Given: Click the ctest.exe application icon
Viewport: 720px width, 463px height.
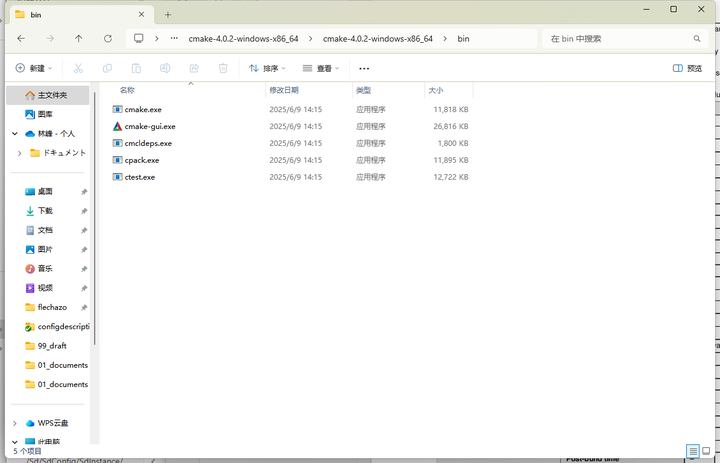Looking at the screenshot, I should pos(118,177).
